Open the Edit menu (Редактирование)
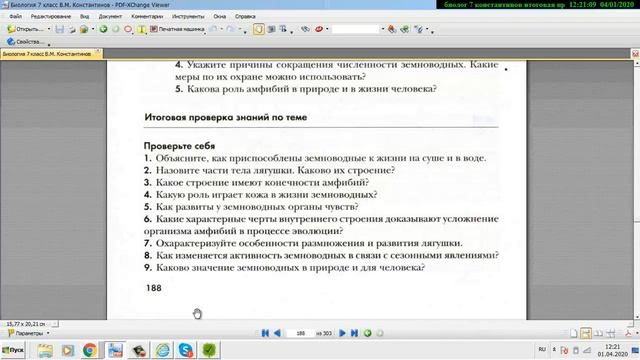The width and height of the screenshot is (640, 360). [51, 16]
